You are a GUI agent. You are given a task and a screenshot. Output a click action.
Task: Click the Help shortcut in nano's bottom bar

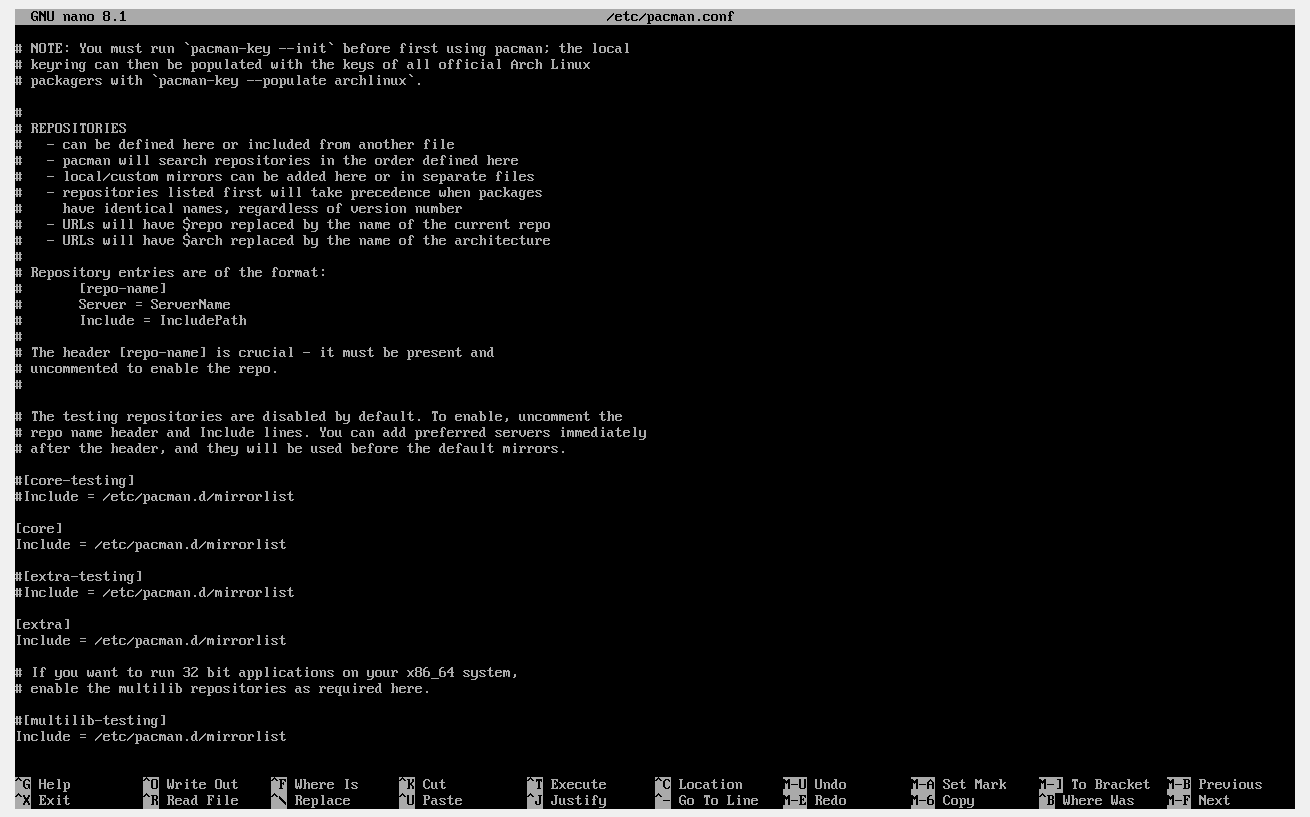click(53, 784)
